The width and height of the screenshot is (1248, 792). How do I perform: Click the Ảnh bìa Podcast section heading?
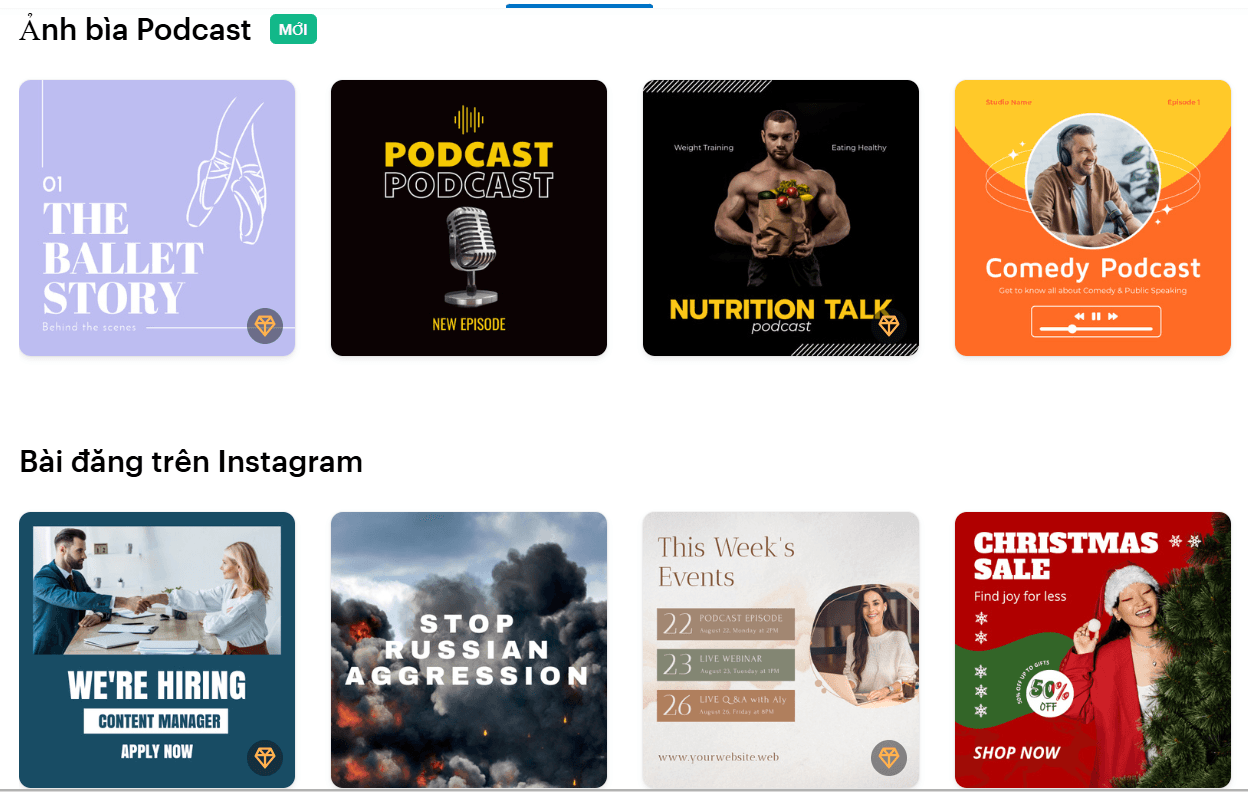[135, 30]
